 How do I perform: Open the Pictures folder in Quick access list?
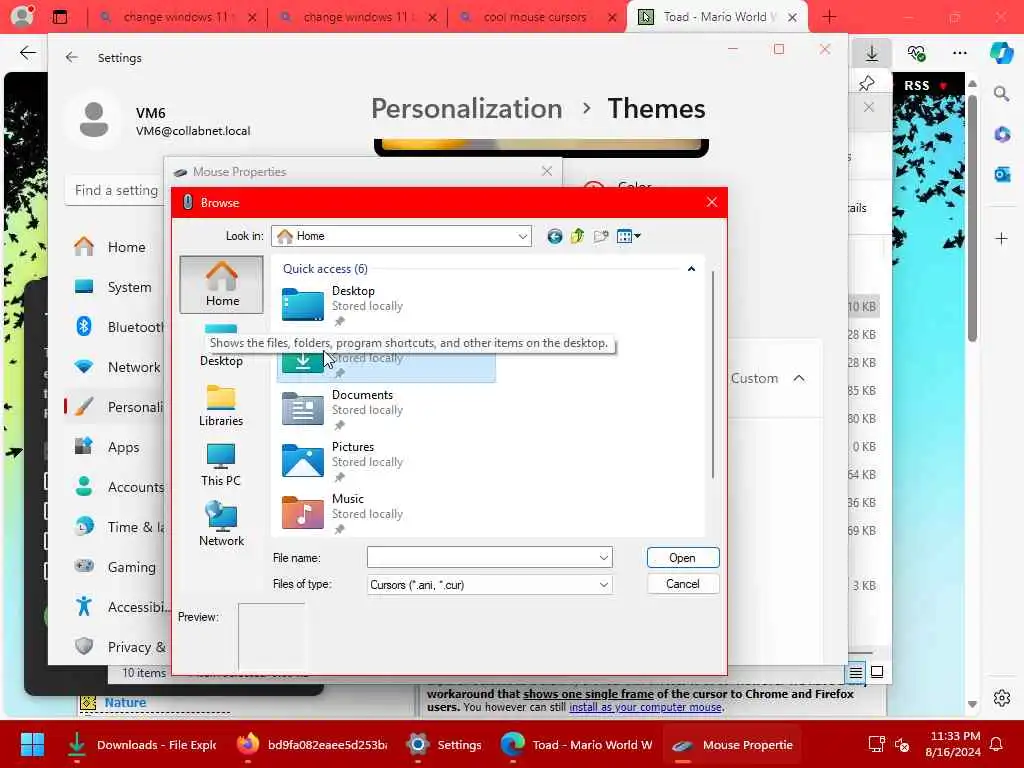(385, 461)
